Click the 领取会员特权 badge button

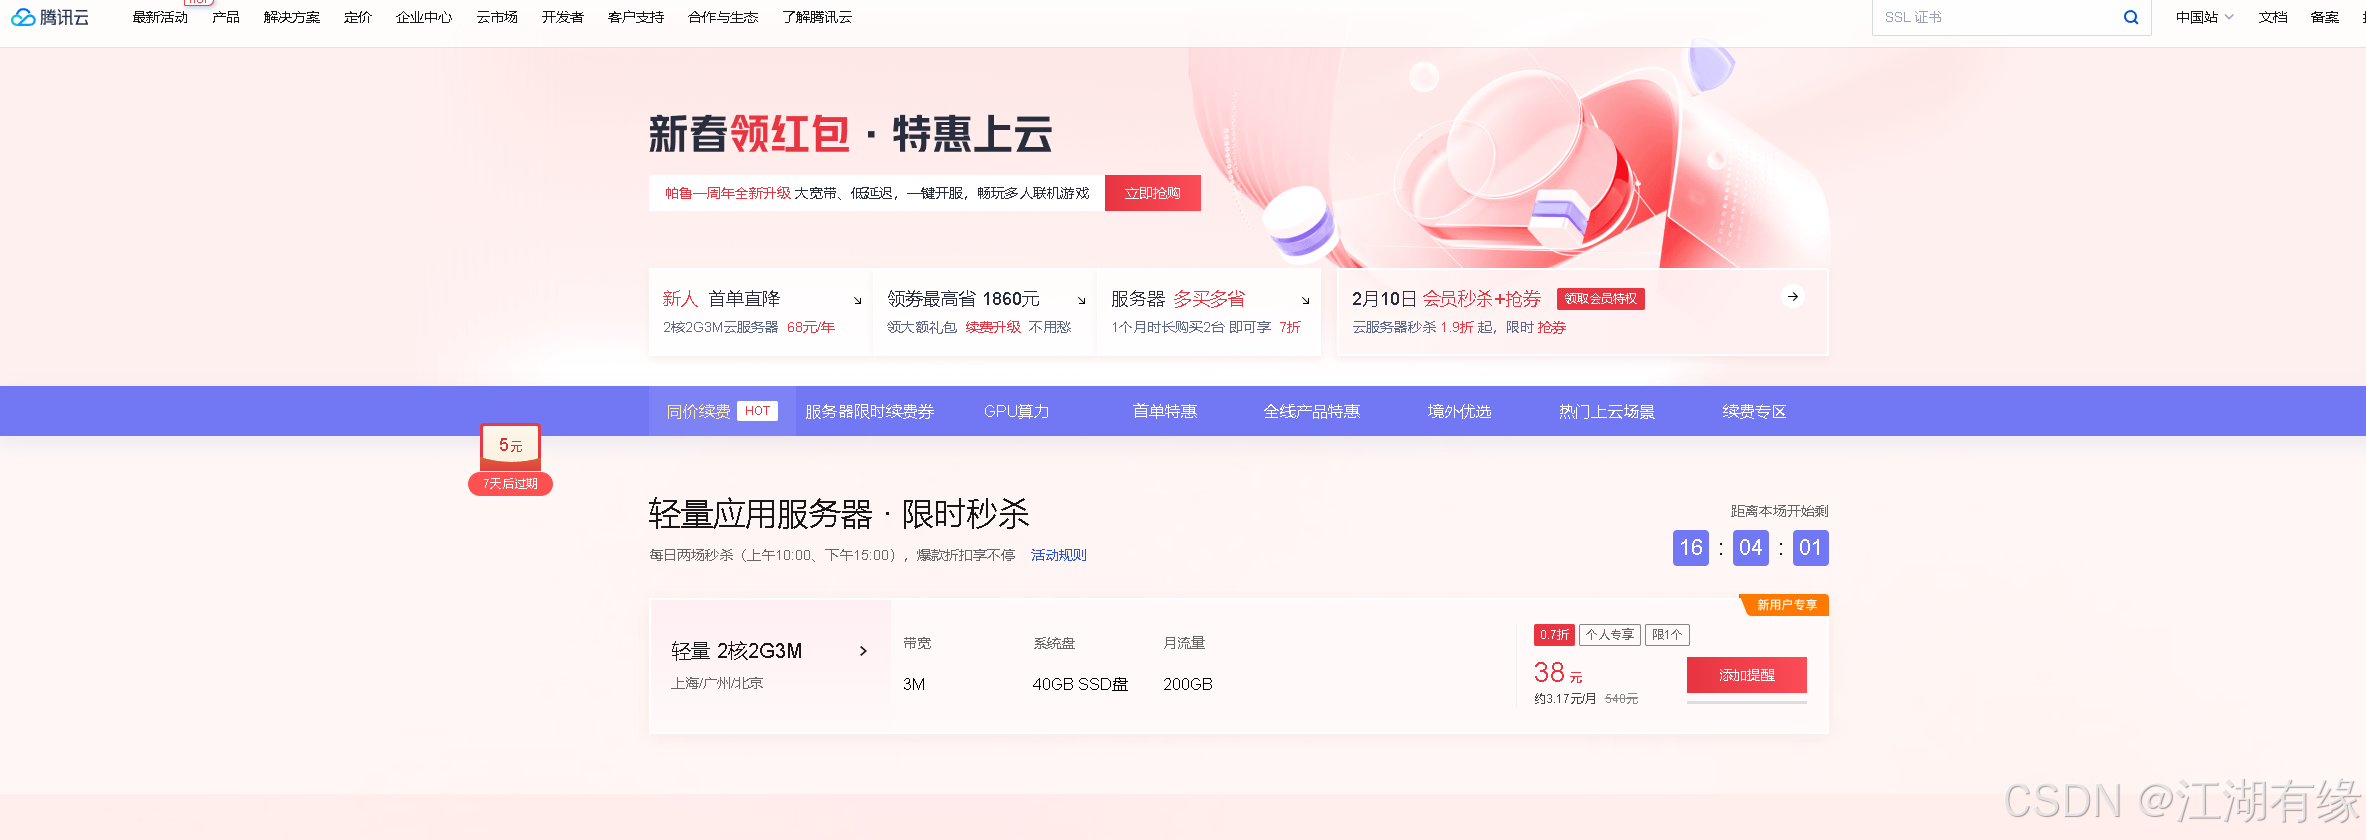(1601, 299)
